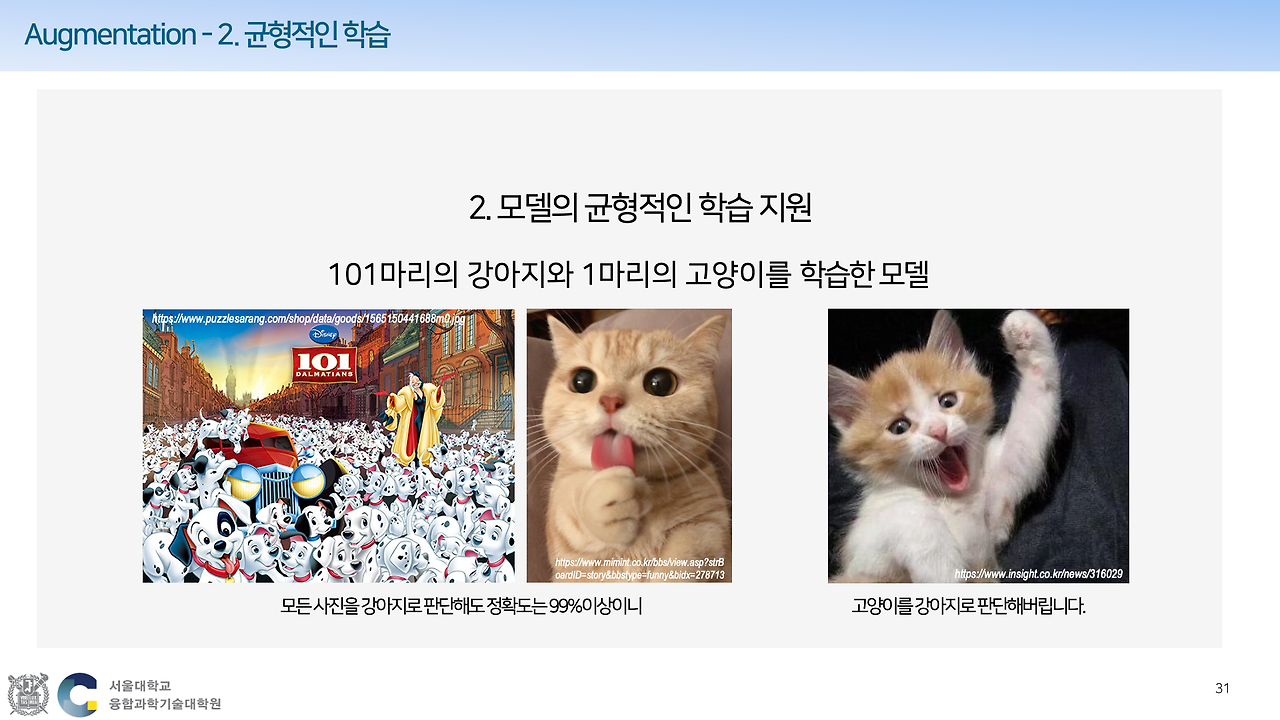Viewport: 1280px width, 720px height.
Task: Select the 101 Dalmatians title graphic
Action: (323, 363)
